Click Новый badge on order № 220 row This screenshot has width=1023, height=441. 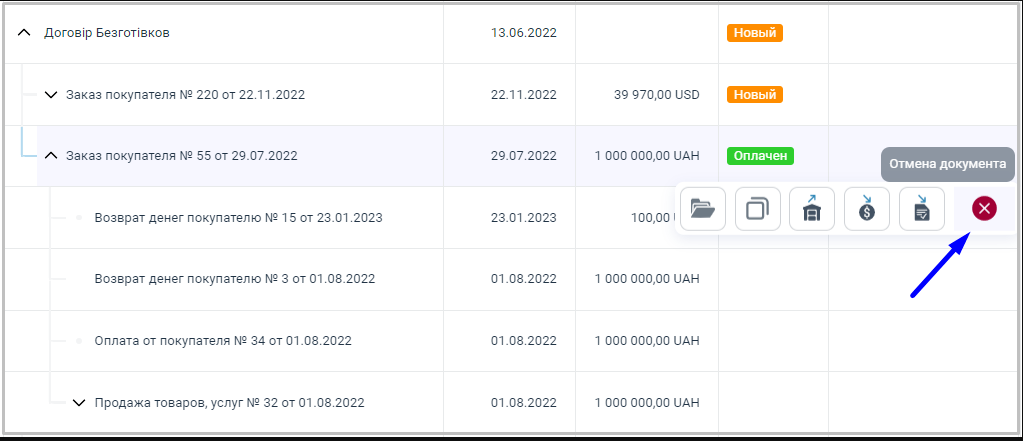pyautogui.click(x=755, y=95)
